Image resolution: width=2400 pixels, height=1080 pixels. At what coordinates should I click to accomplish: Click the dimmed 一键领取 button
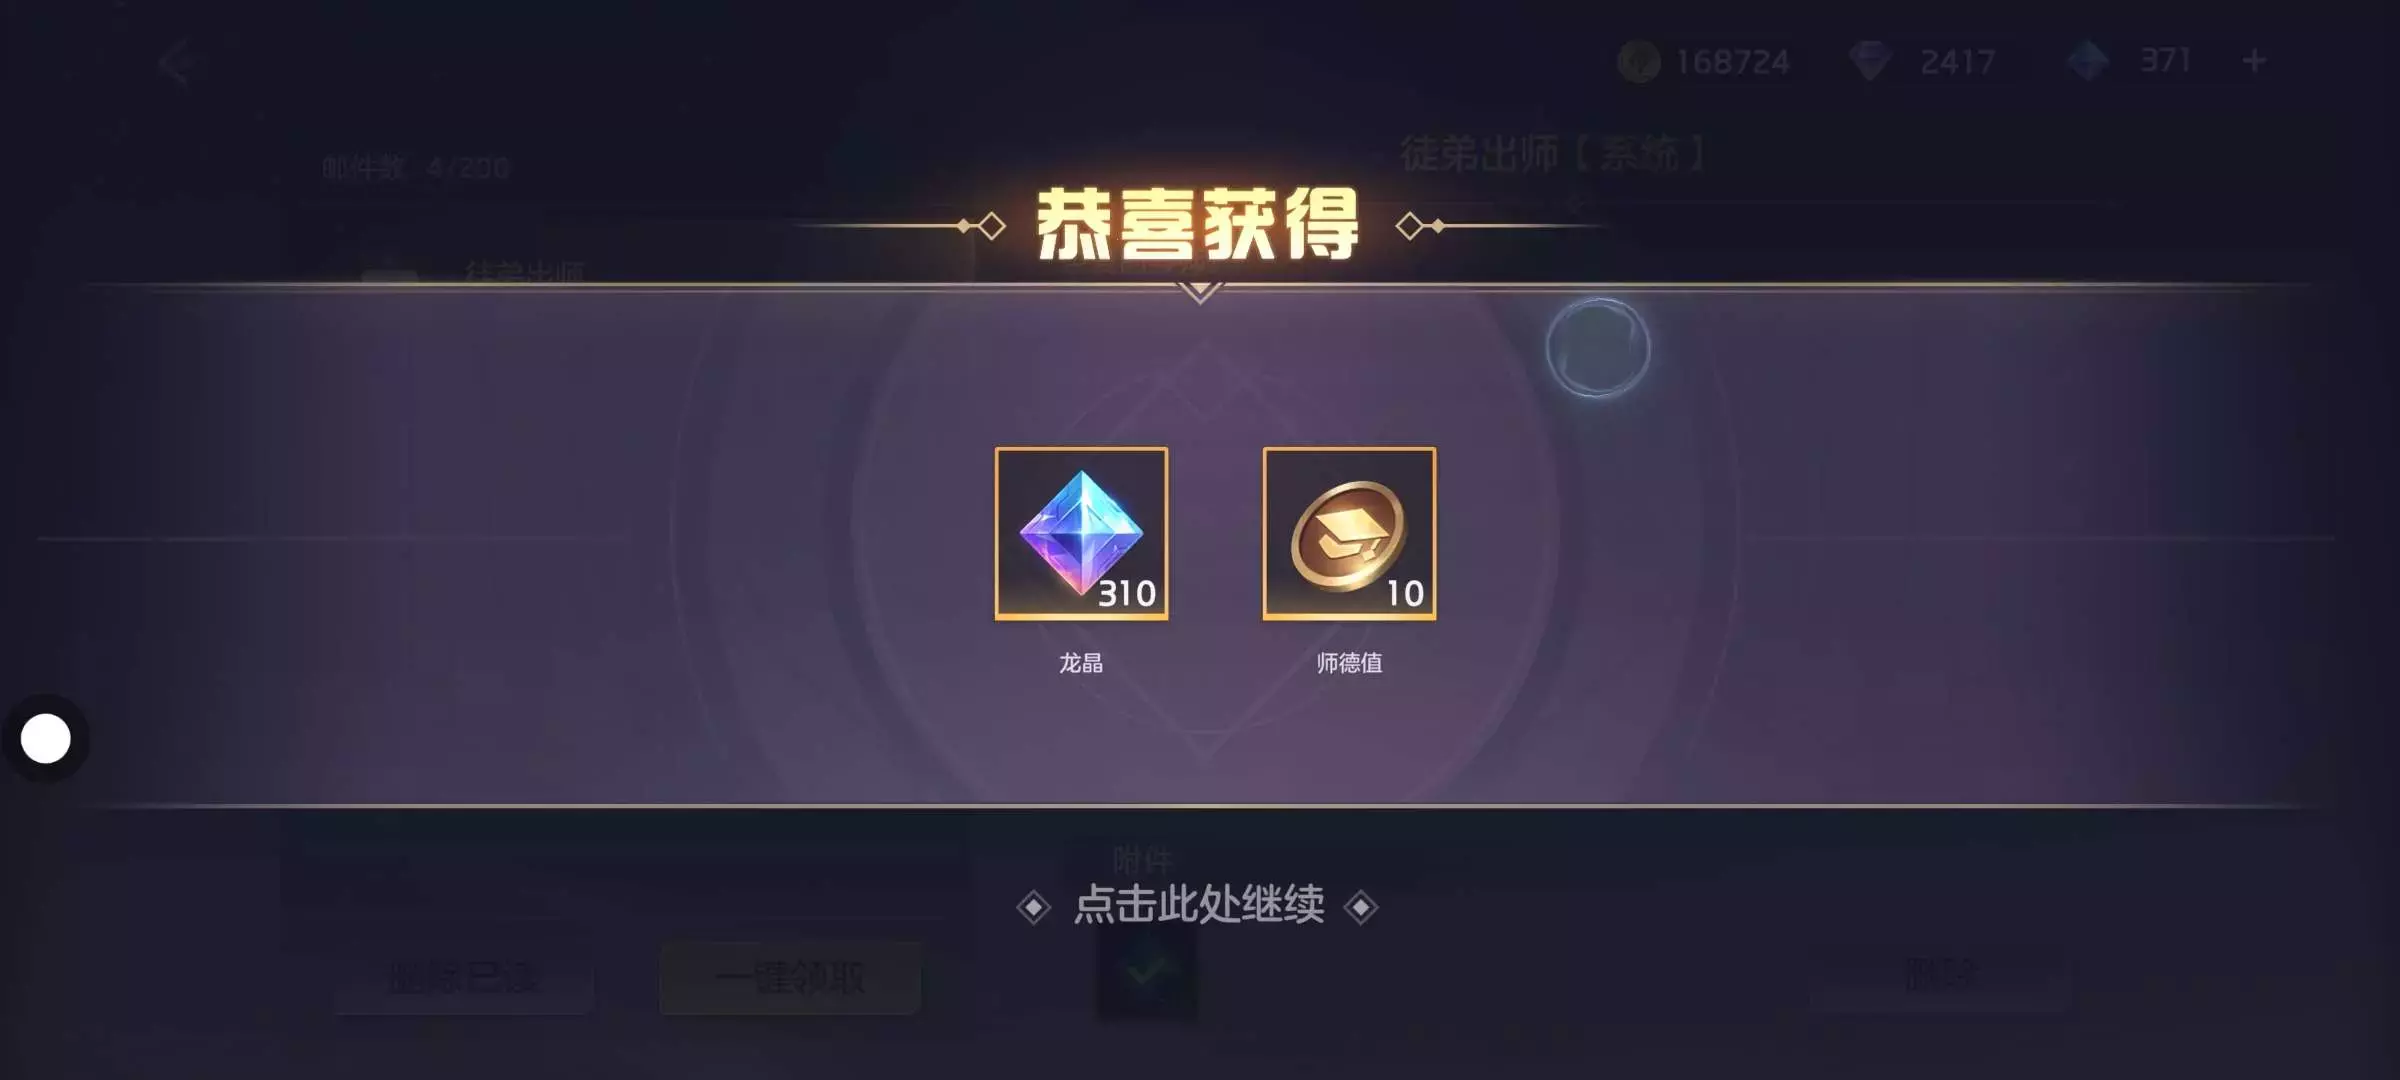(x=790, y=977)
